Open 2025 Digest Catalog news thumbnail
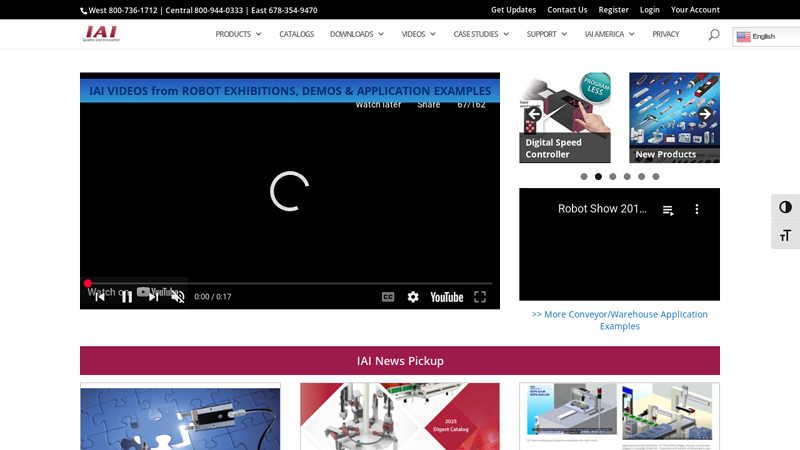The image size is (800, 450). click(400, 417)
